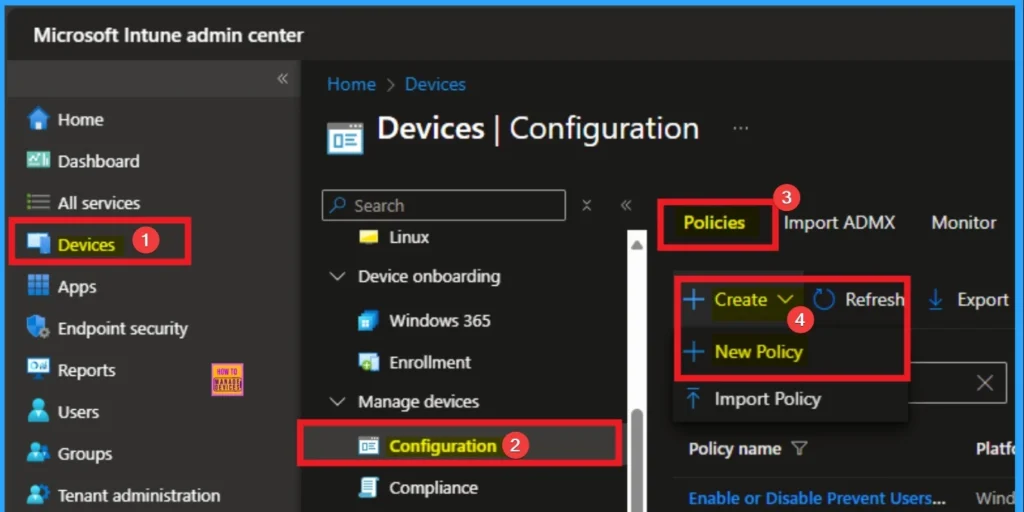Click the magnifier icon in Search box

coord(338,206)
